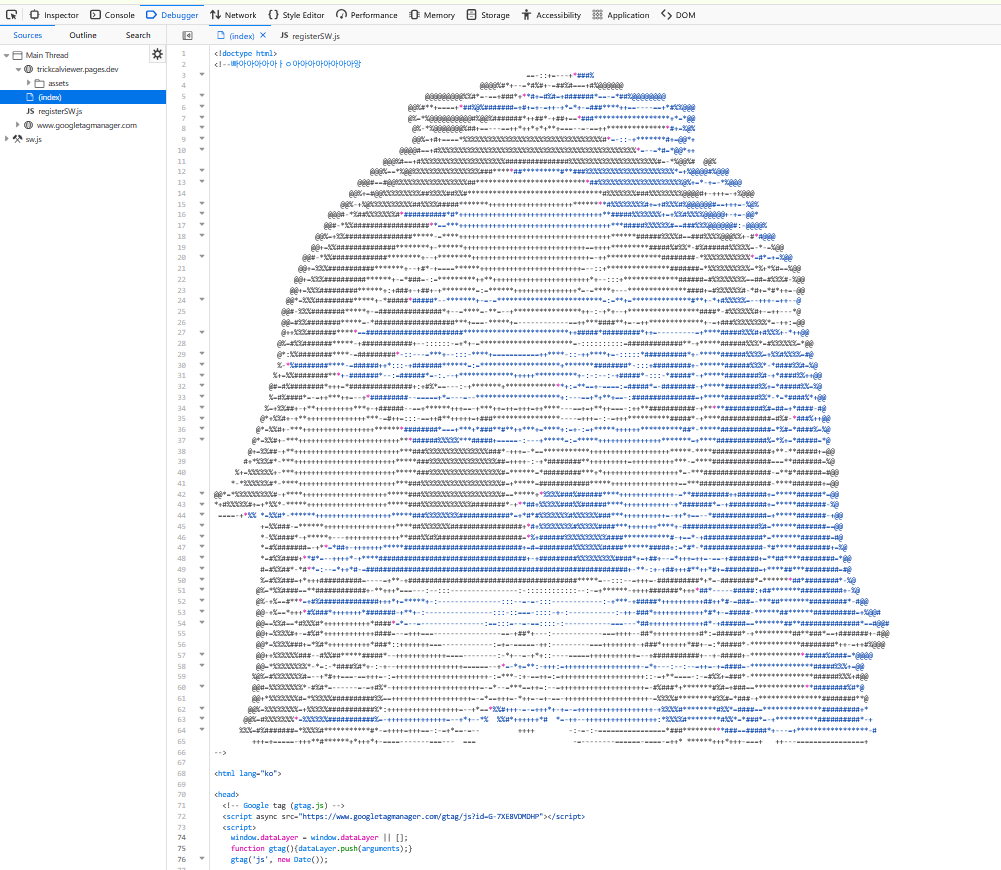Click the <html lang="ko"> code line
The width and height of the screenshot is (1001, 870).
(248, 774)
